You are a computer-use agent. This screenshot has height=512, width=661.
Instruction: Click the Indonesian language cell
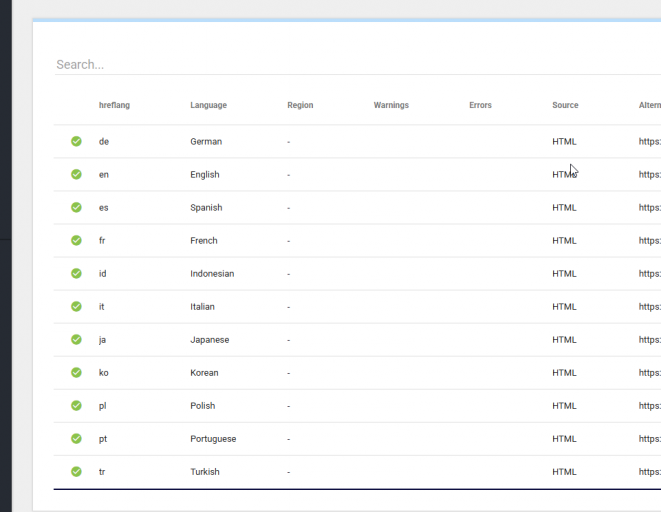click(212, 273)
